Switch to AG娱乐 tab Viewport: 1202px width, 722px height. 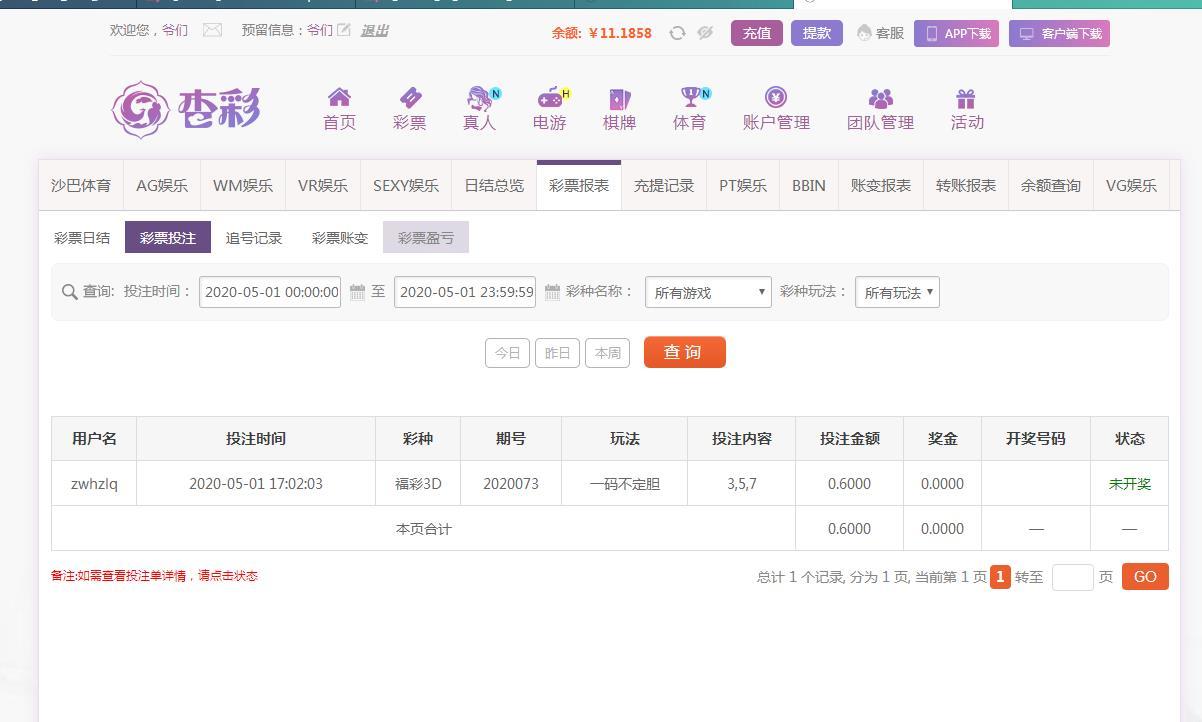coord(162,185)
